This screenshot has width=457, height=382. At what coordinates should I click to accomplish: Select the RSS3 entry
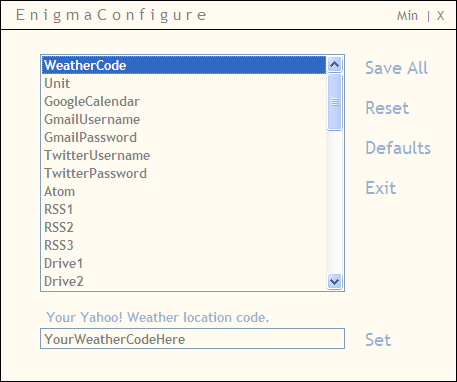(184, 245)
